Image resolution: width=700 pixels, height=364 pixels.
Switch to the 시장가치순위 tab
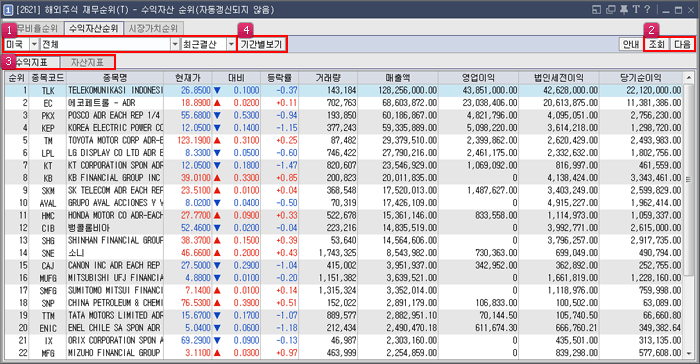[x=153, y=29]
